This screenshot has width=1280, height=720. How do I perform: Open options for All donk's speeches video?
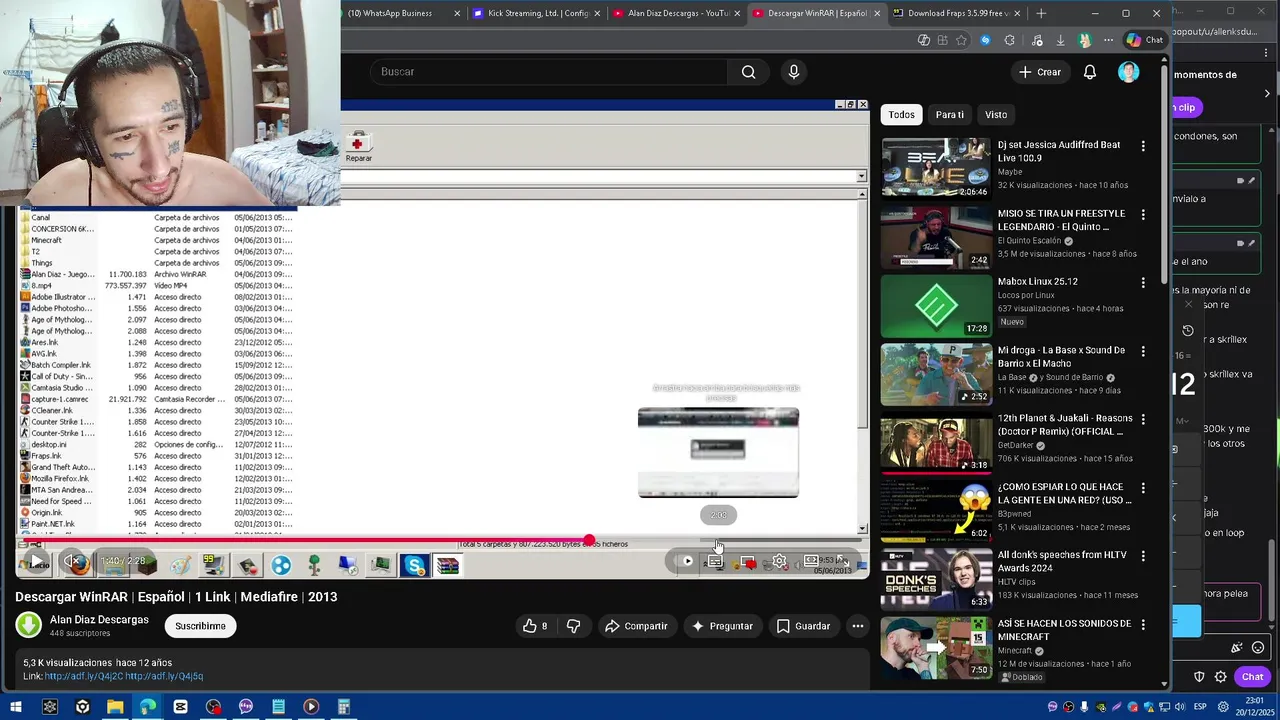coord(1143,556)
